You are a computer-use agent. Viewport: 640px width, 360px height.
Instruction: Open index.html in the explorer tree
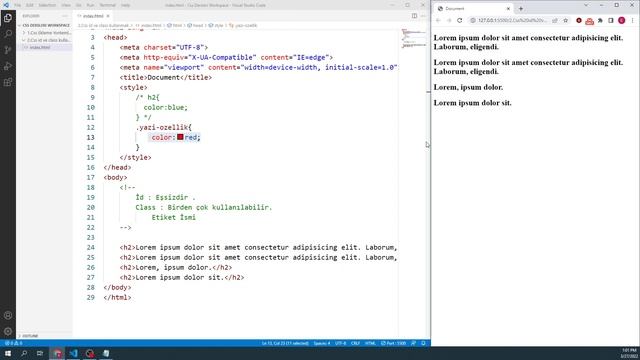click(x=40, y=47)
